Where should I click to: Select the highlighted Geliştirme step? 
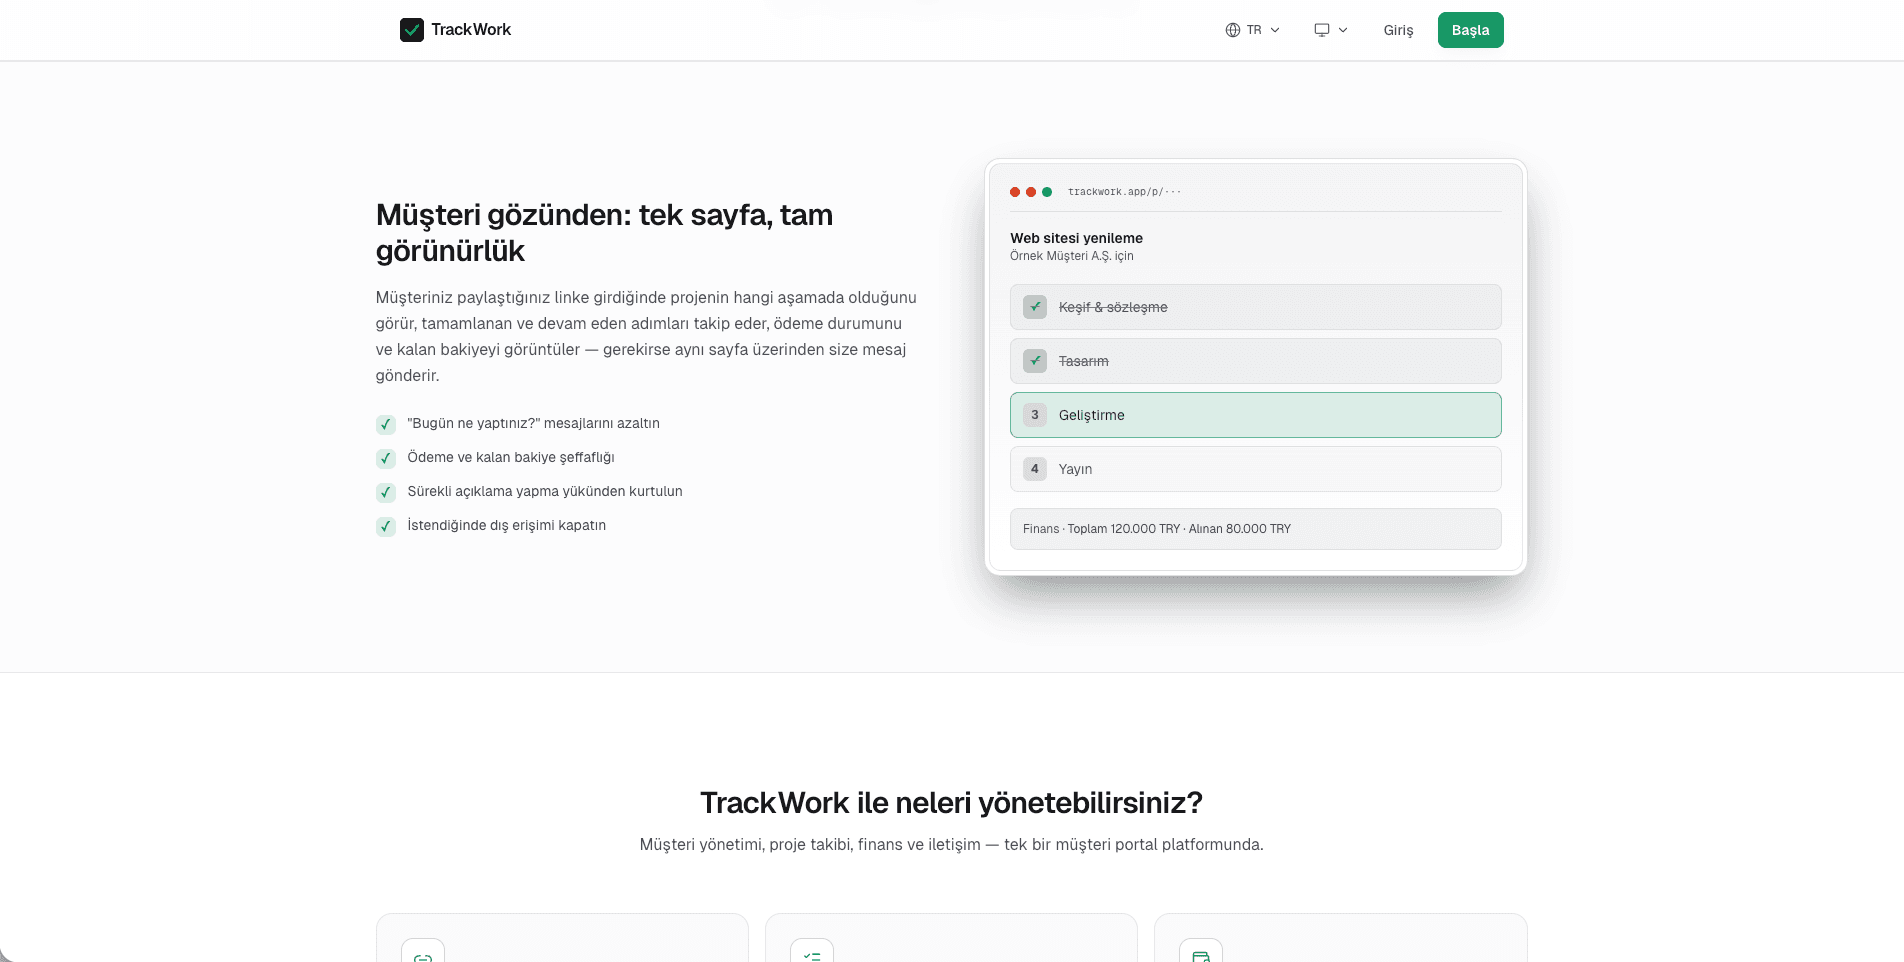[1255, 415]
